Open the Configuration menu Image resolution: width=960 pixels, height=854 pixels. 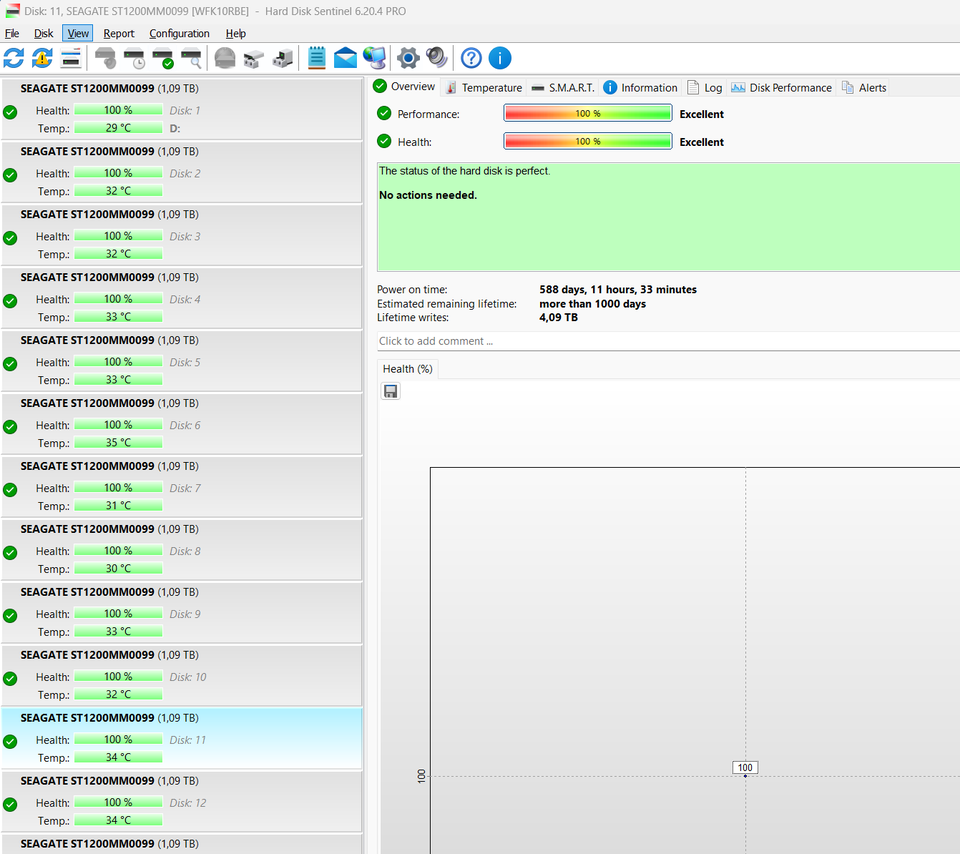[x=179, y=33]
